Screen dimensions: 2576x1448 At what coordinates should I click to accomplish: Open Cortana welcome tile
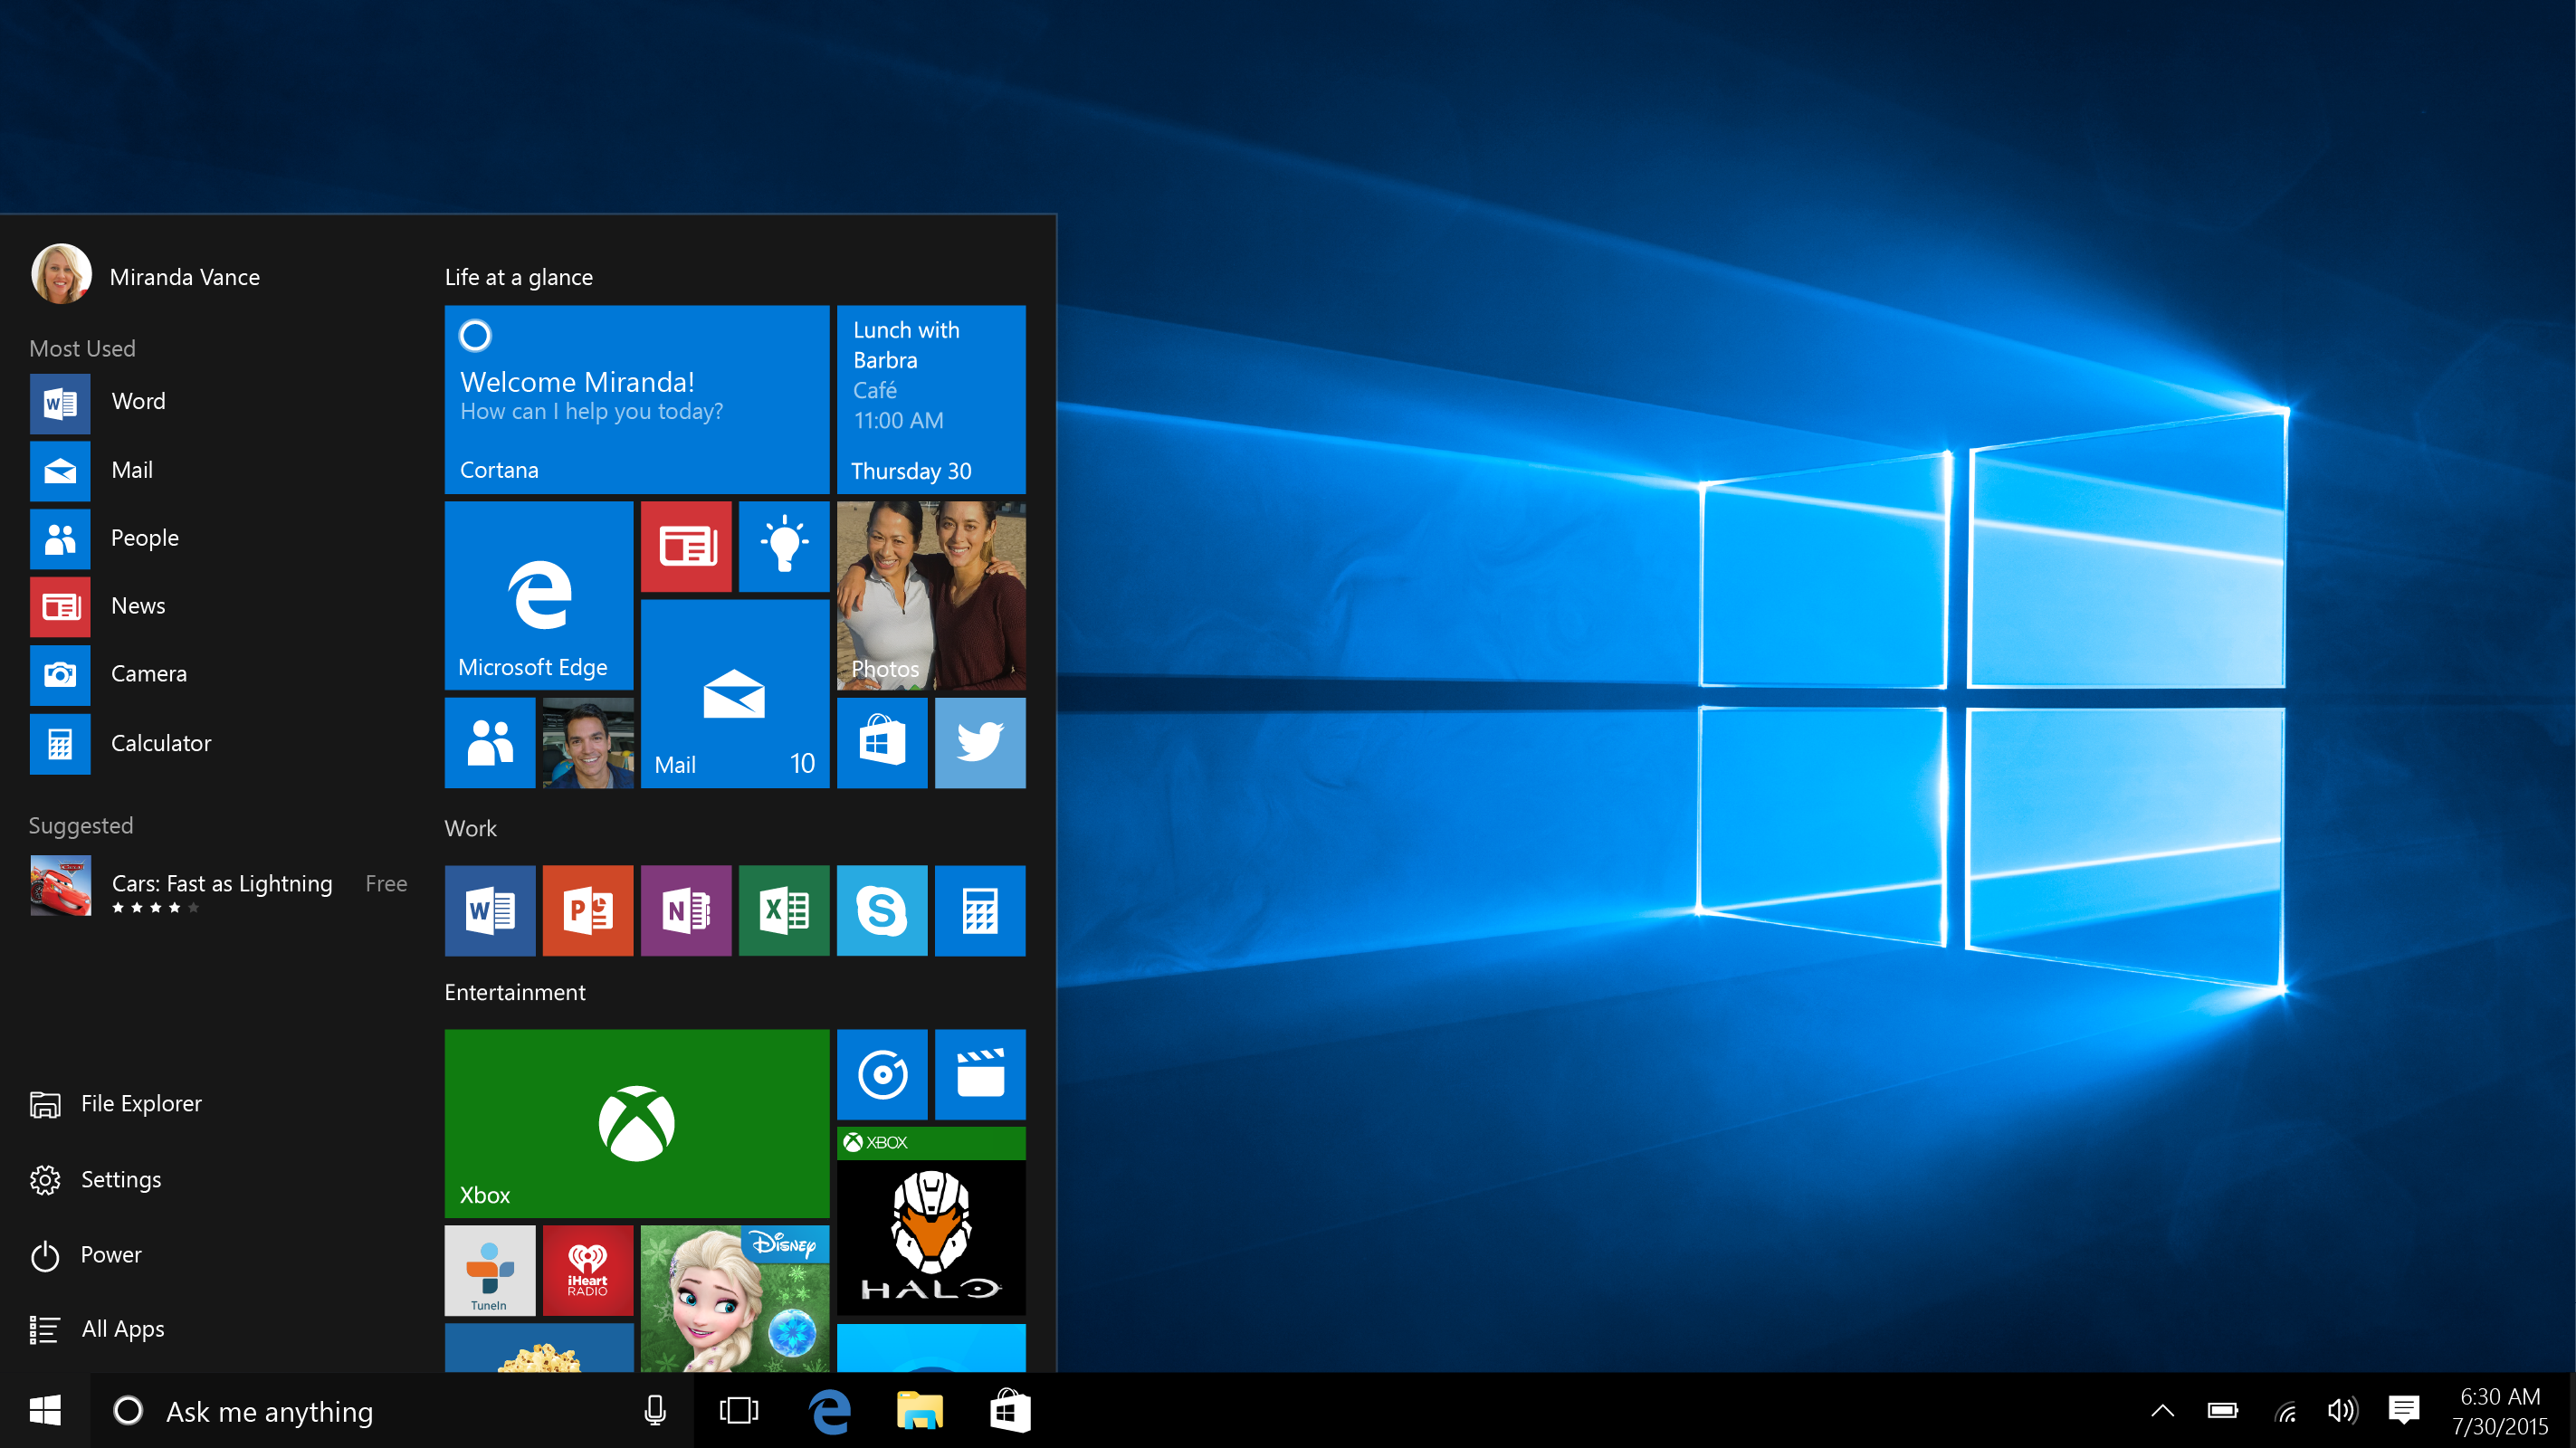click(x=635, y=398)
